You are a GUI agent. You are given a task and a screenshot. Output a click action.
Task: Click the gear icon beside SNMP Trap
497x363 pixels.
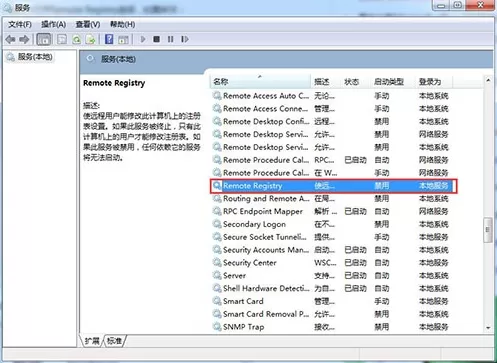217,327
